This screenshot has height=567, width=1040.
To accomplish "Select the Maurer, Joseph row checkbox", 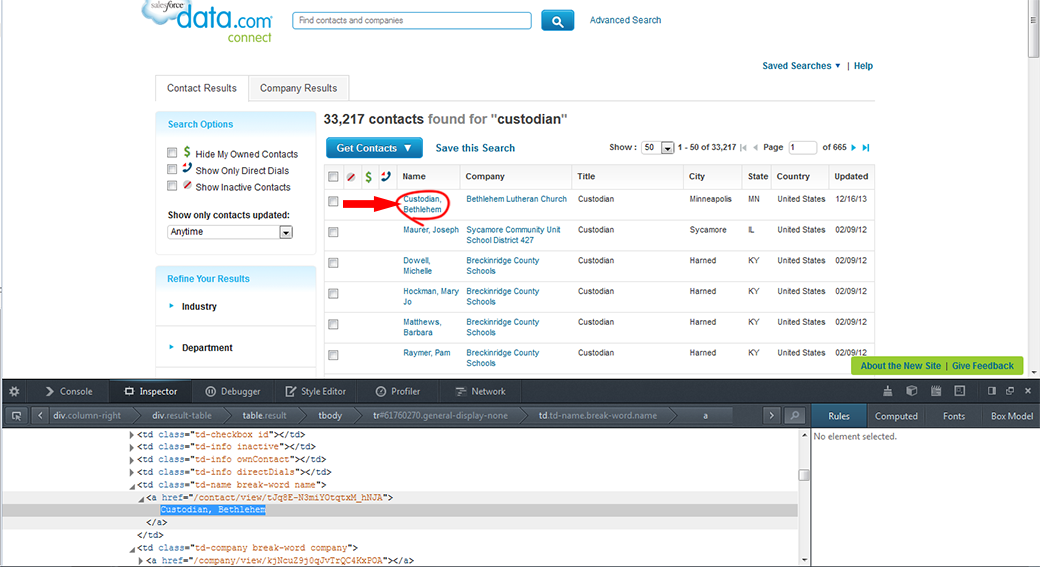I will click(x=333, y=232).
